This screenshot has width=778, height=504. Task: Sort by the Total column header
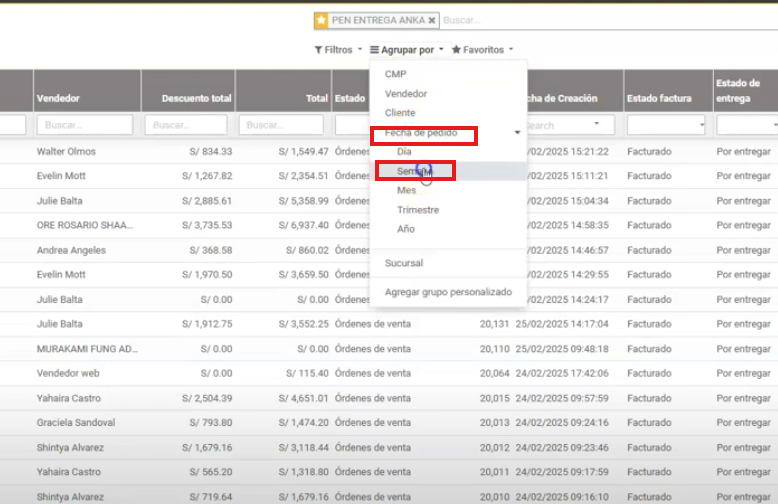[316, 98]
